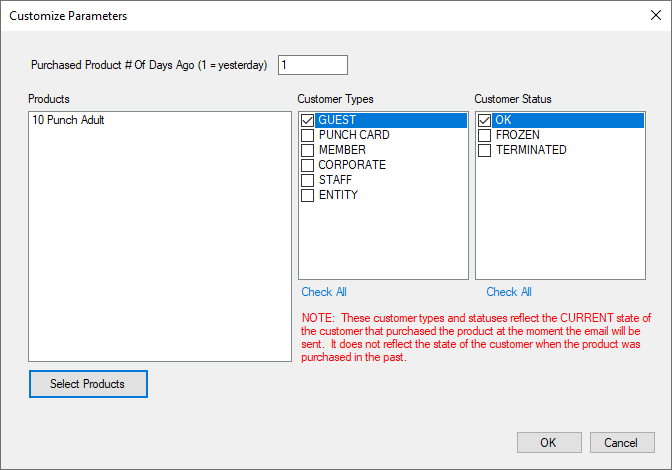Cancel the Customize Parameters dialog
672x470 pixels.
[x=622, y=442]
